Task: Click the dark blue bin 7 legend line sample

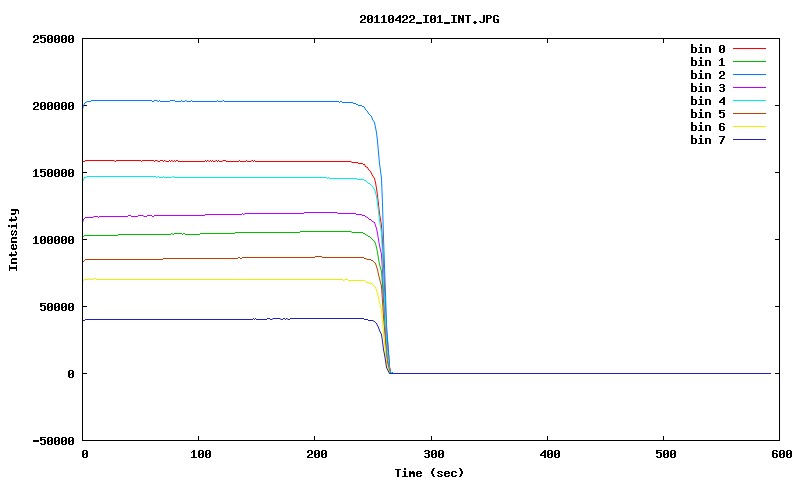Action: point(749,140)
